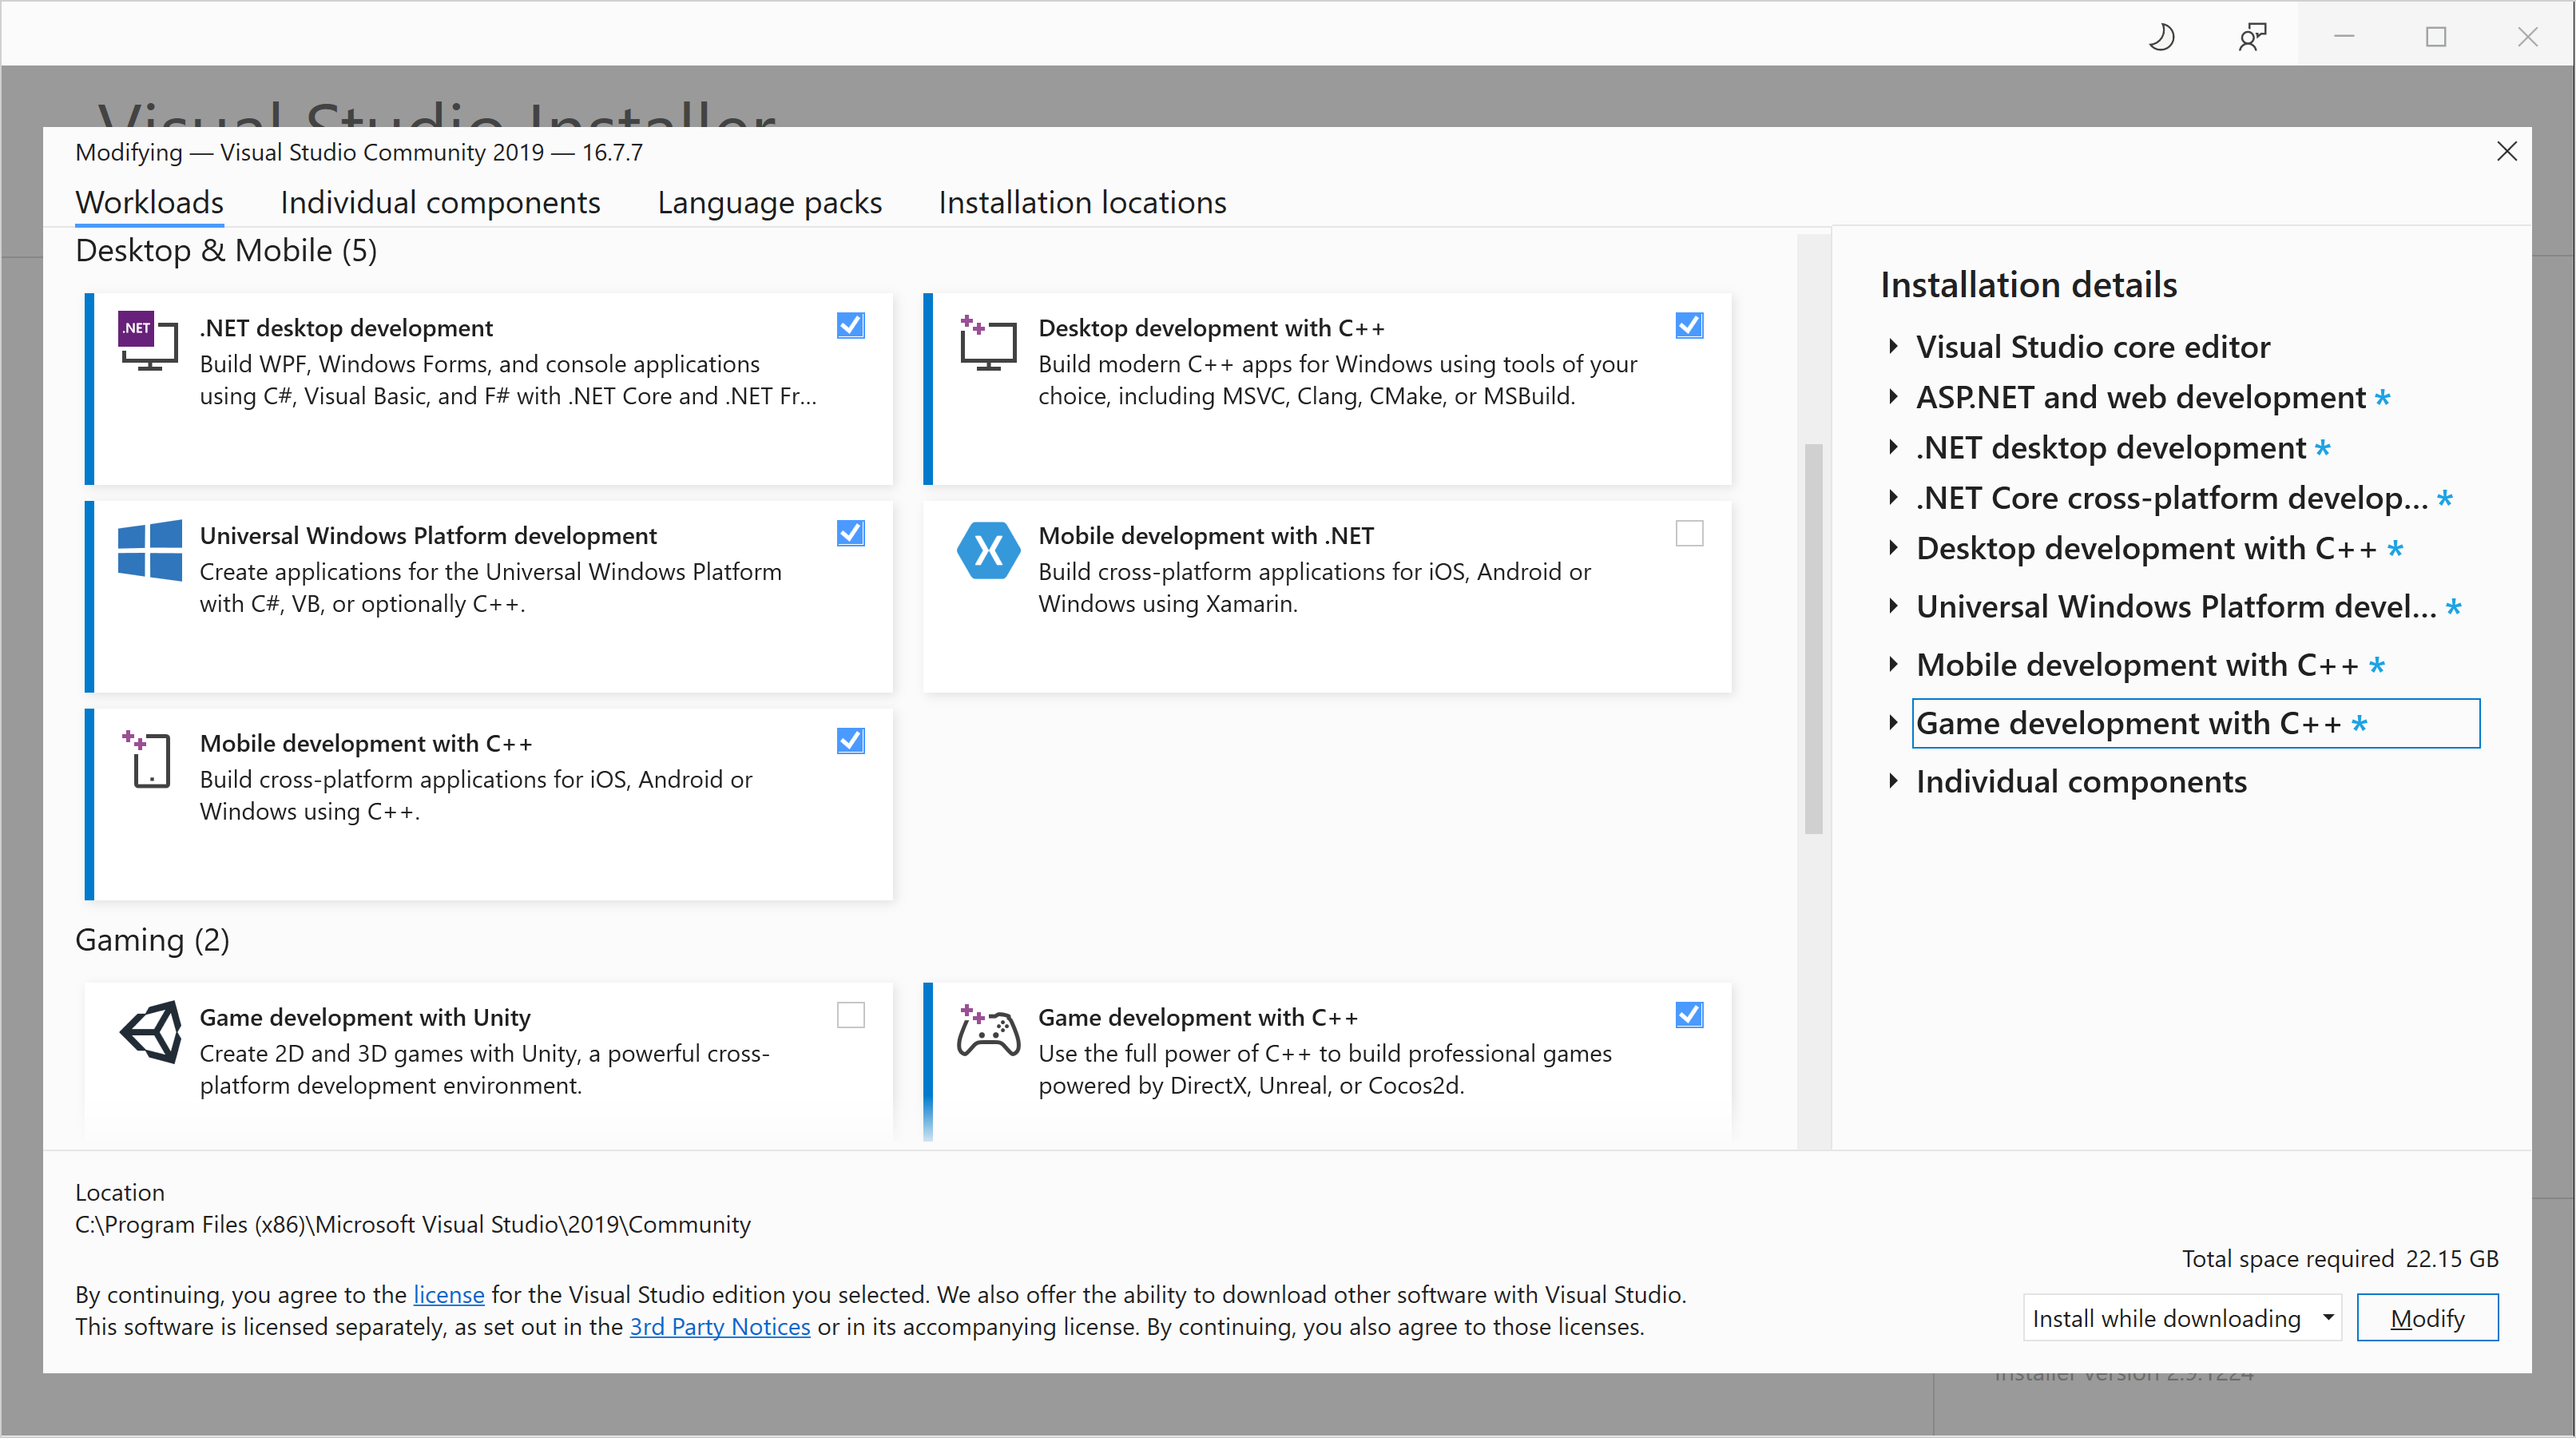Click the .NET desktop development workload icon

(148, 343)
